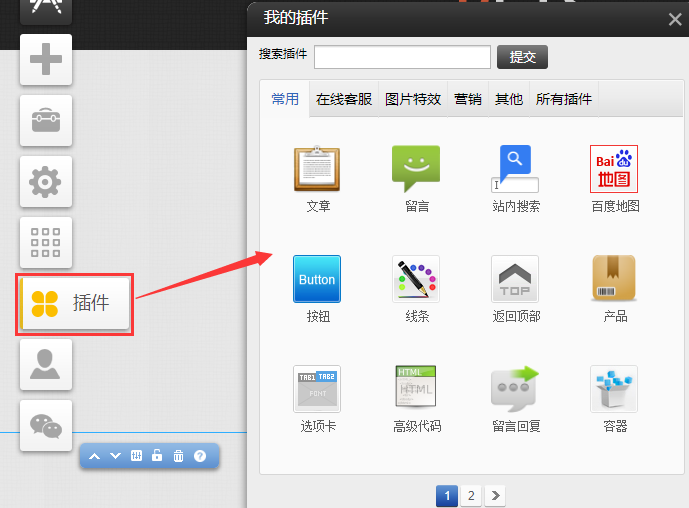Screen dimensions: 689x508
Task: Click the down chevron in floating toolbar
Action: [x=115, y=456]
